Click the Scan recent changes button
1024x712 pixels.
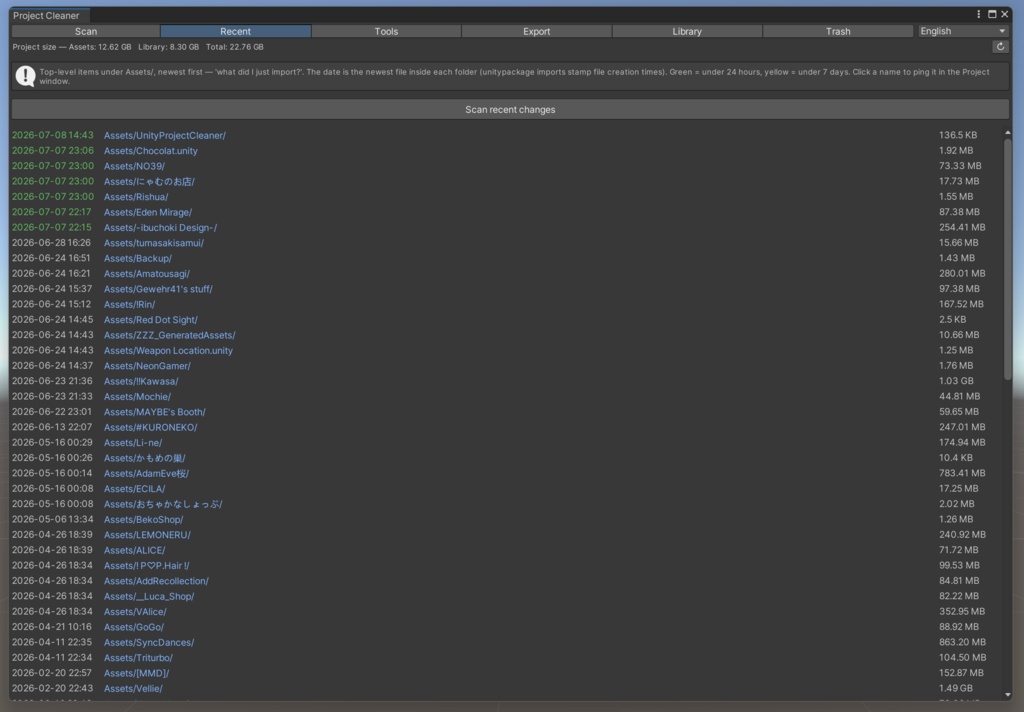(x=510, y=109)
